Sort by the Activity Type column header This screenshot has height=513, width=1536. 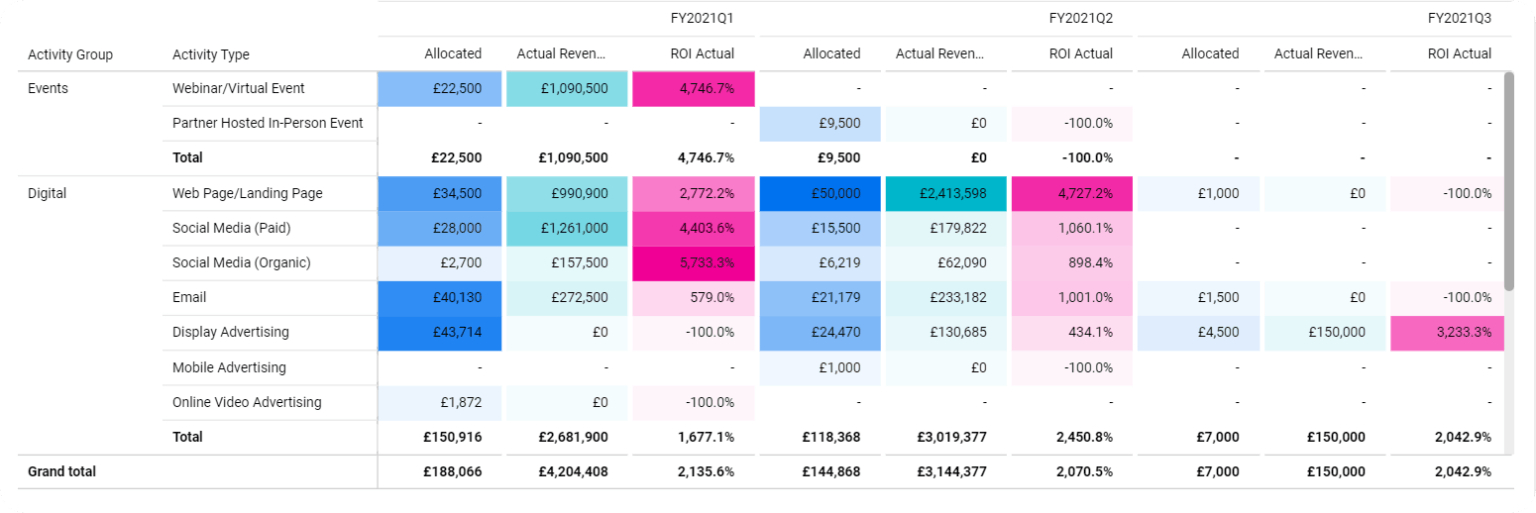(210, 54)
